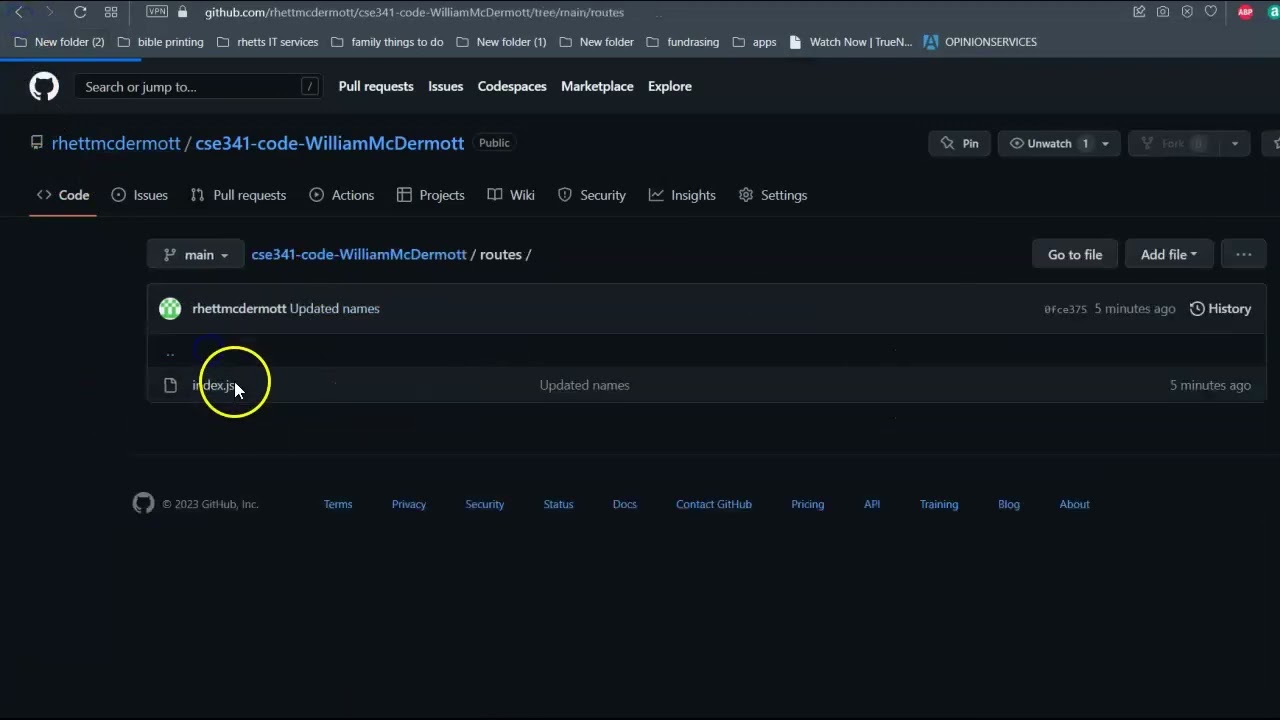The width and height of the screenshot is (1280, 720).
Task: Open the Contact GitHub footer link
Action: 714,504
